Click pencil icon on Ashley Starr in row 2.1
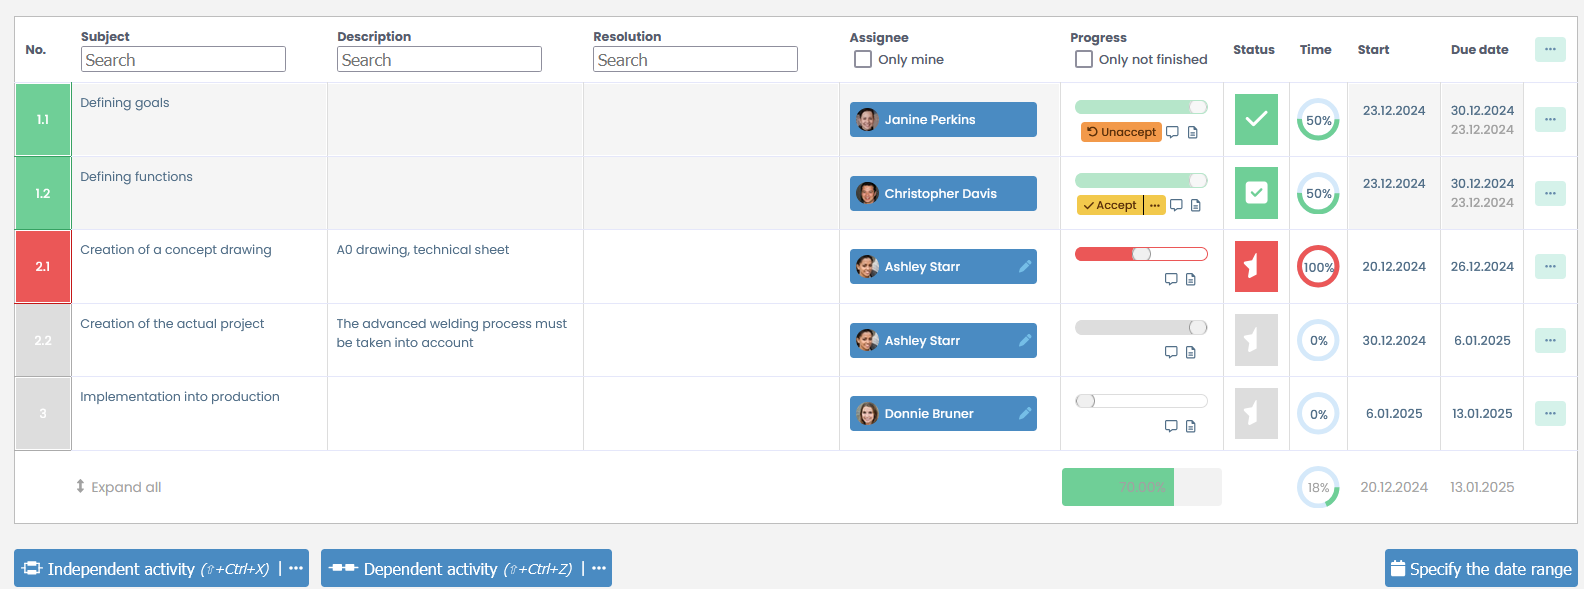Image resolution: width=1584 pixels, height=589 pixels. pos(1024,267)
